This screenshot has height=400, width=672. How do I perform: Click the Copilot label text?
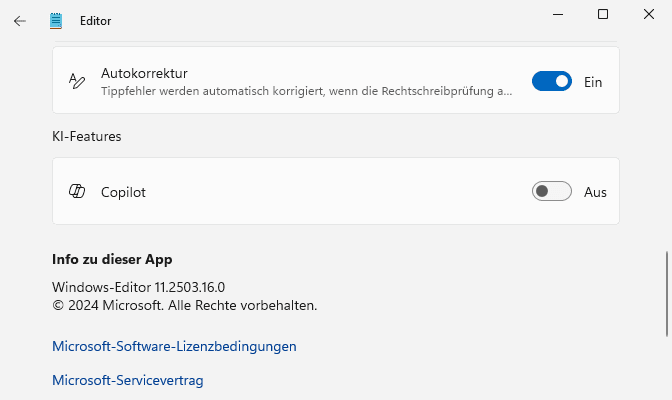tap(123, 192)
